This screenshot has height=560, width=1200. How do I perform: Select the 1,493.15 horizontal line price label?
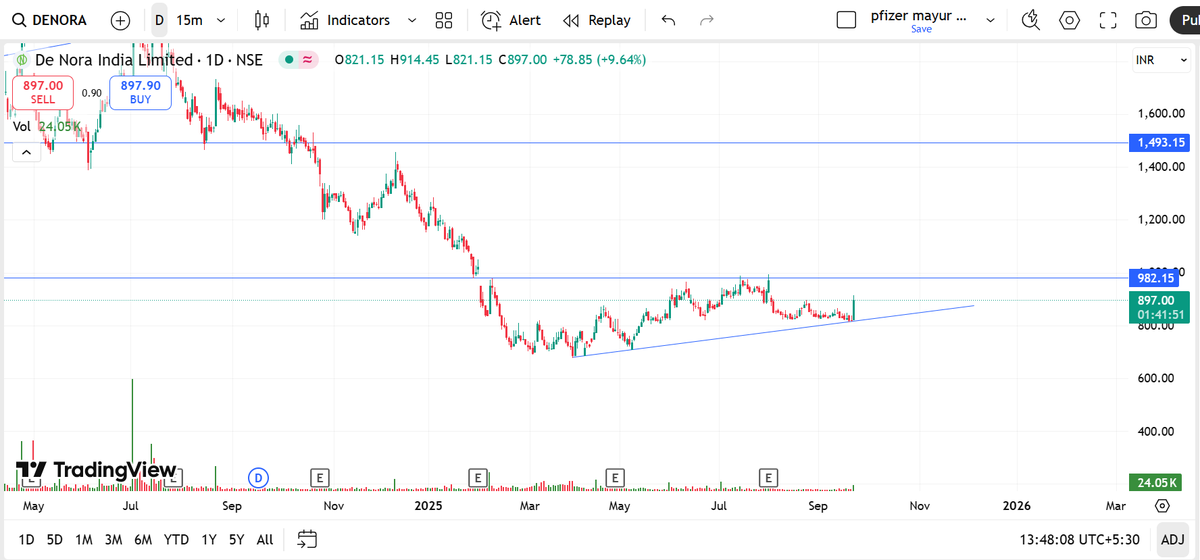coord(1161,143)
